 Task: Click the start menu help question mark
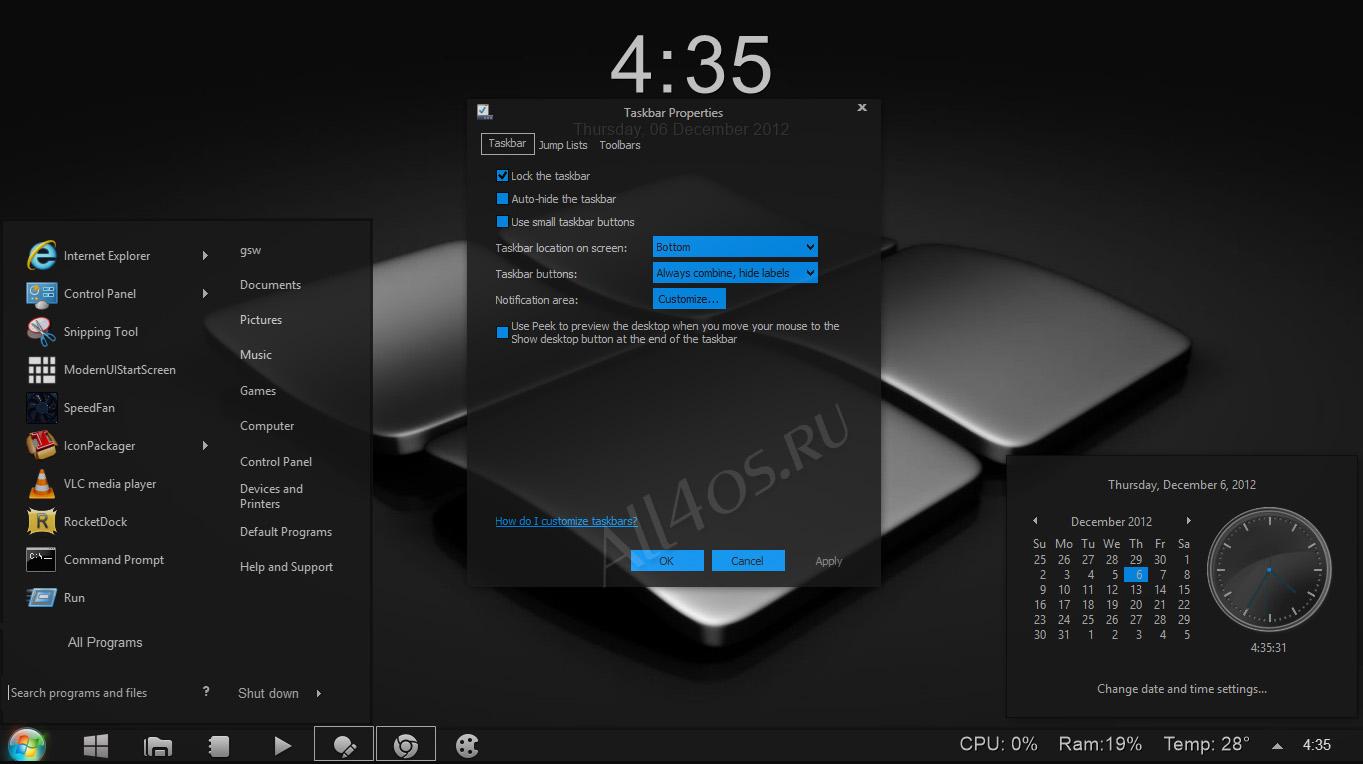tap(206, 691)
